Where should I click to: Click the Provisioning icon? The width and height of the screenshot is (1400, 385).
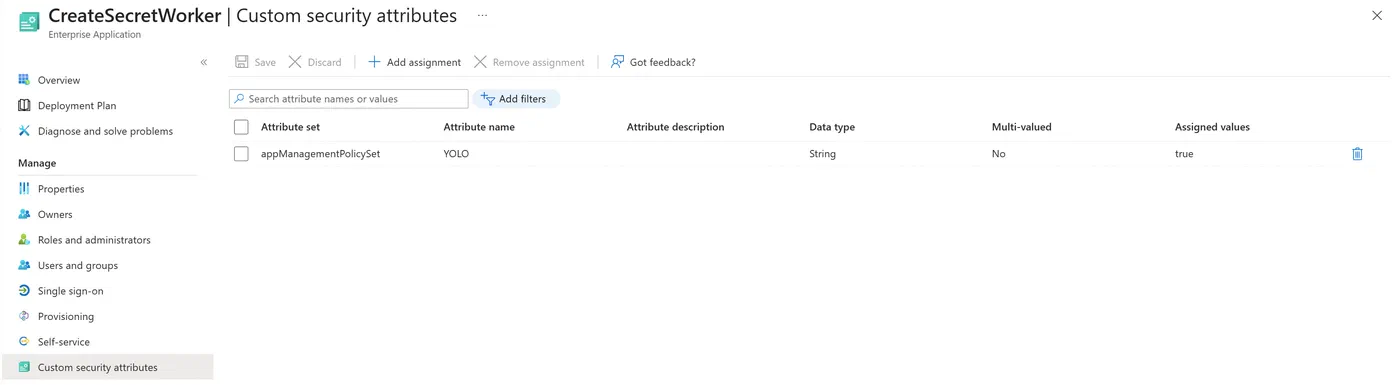pyautogui.click(x=24, y=316)
